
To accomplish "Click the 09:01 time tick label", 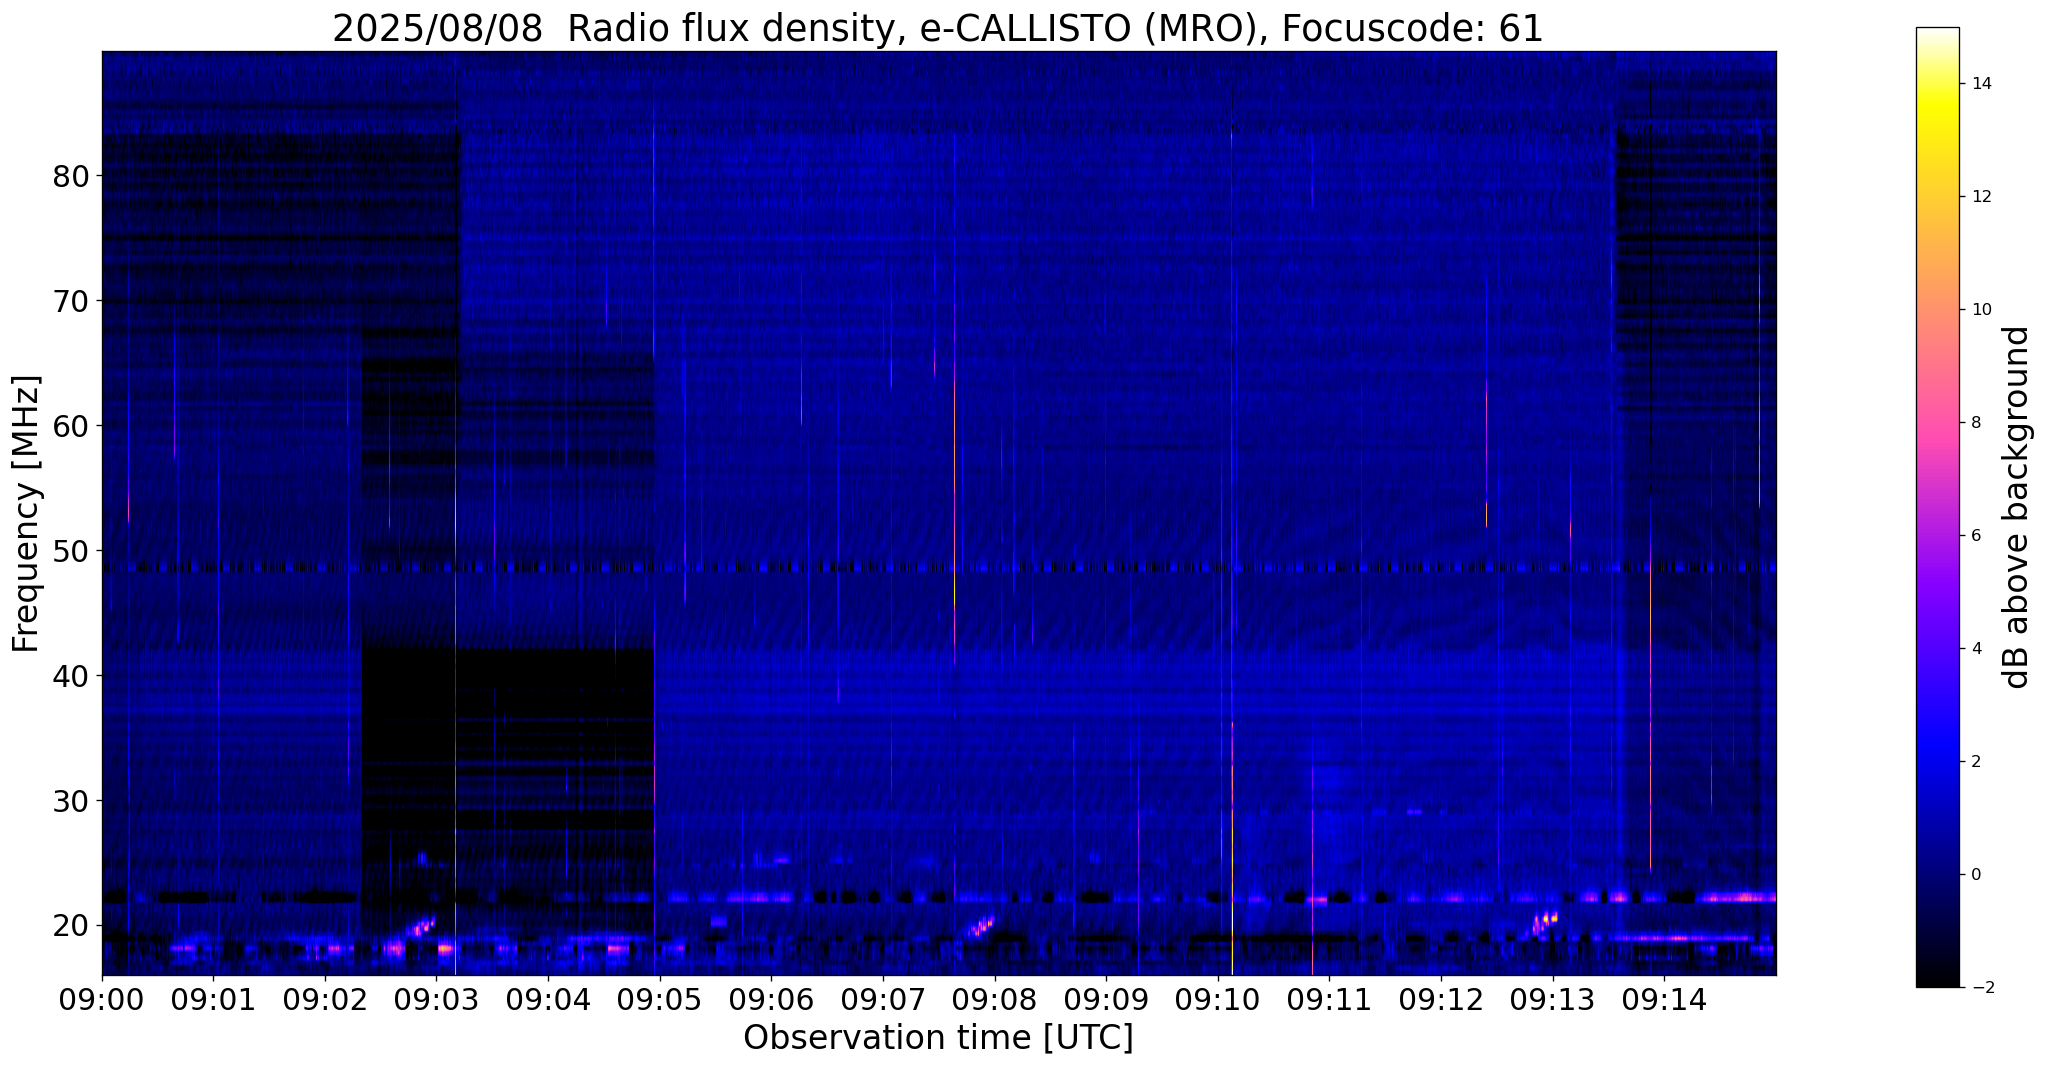I will tap(213, 1000).
